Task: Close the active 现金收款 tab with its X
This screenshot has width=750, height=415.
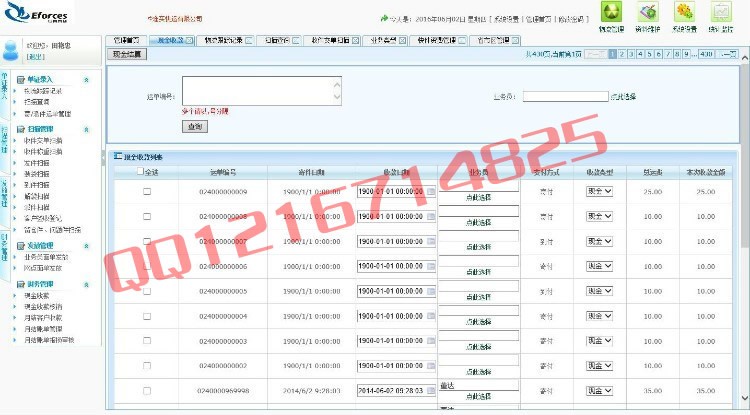Action: pyautogui.click(x=189, y=41)
